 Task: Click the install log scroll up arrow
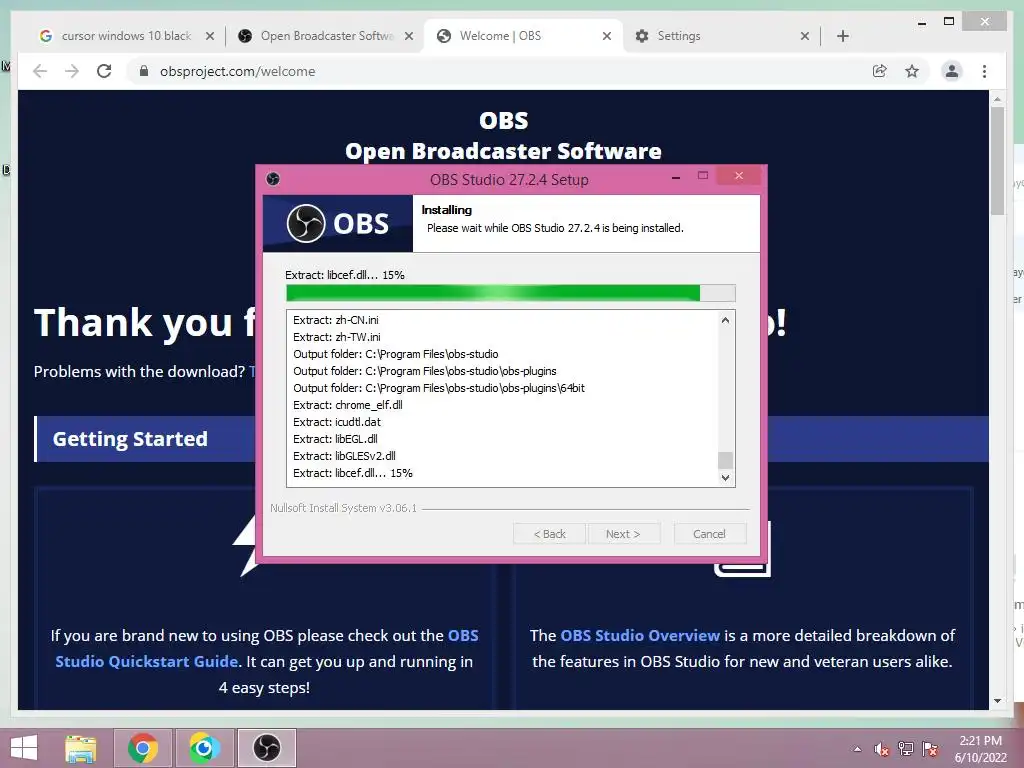coord(725,320)
